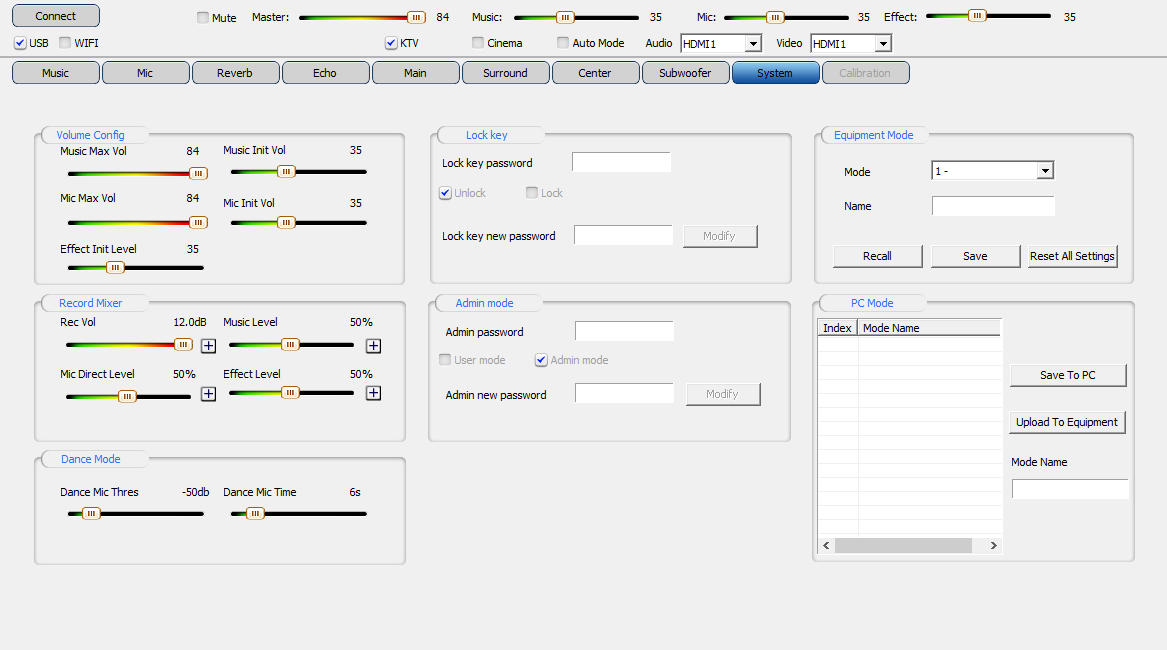The height and width of the screenshot is (650, 1167).
Task: Click plus icon next to Rec Vol
Action: (208, 346)
